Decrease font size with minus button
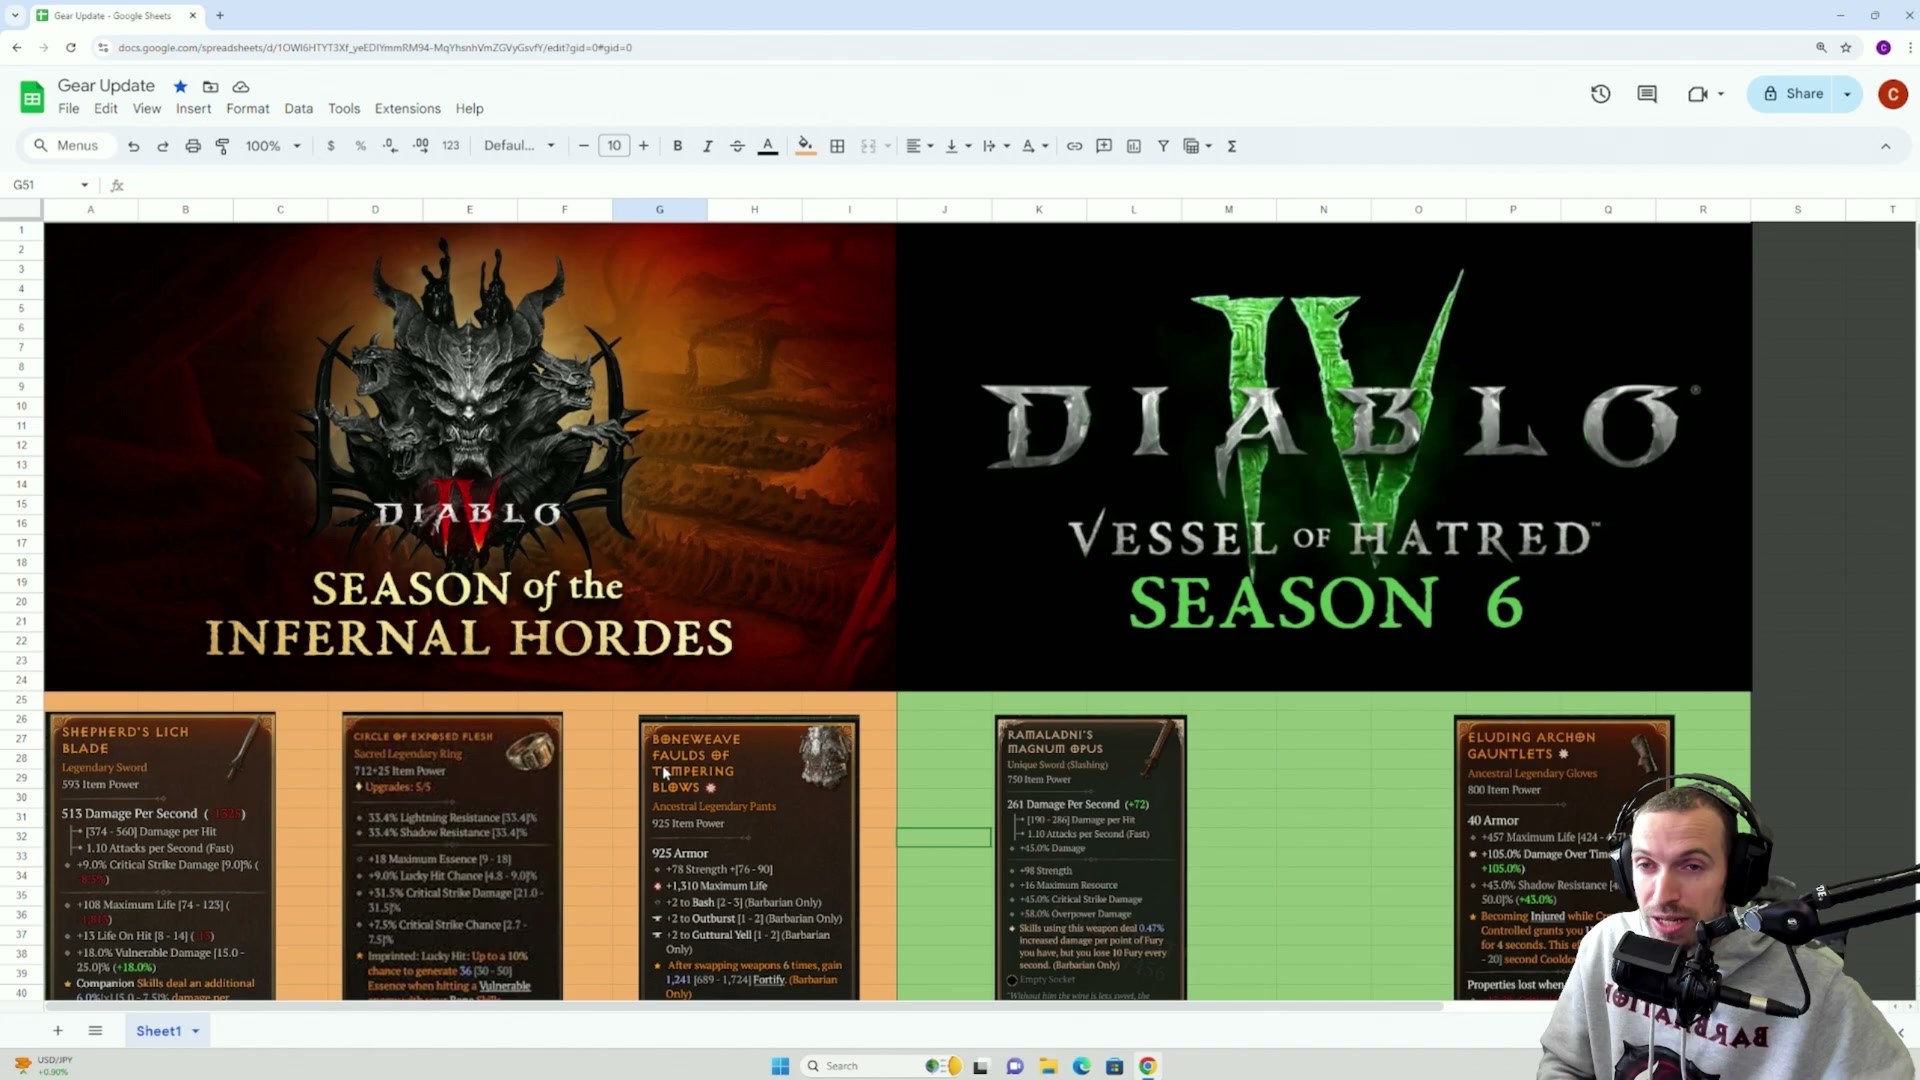1920x1080 pixels. (x=584, y=146)
